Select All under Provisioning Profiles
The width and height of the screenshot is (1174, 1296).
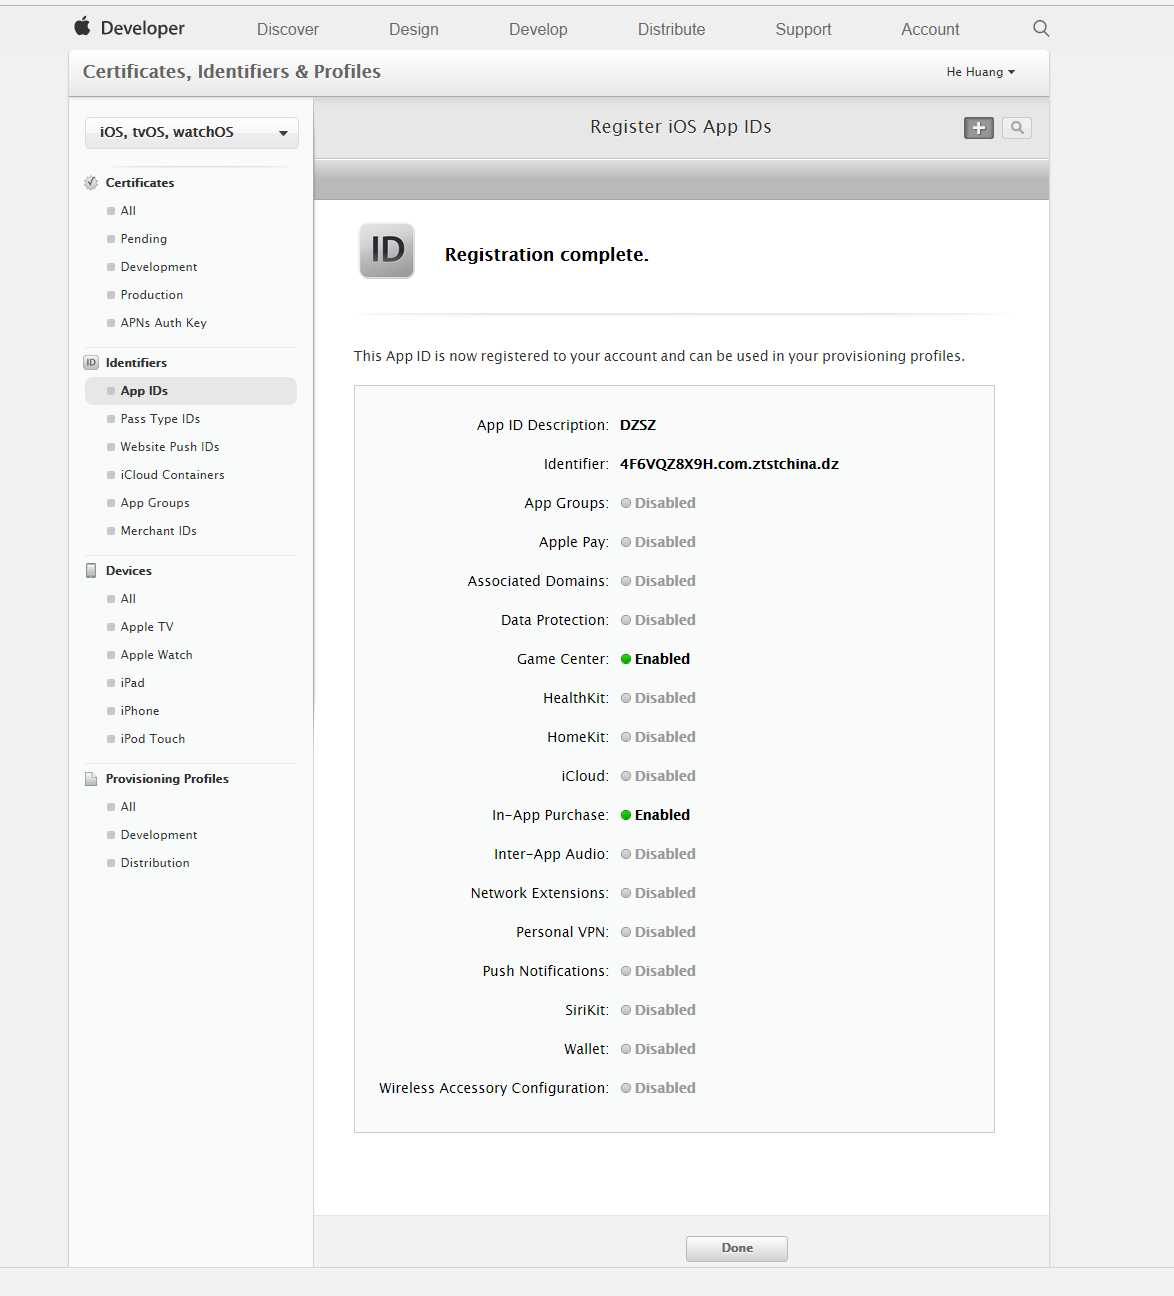tap(128, 807)
